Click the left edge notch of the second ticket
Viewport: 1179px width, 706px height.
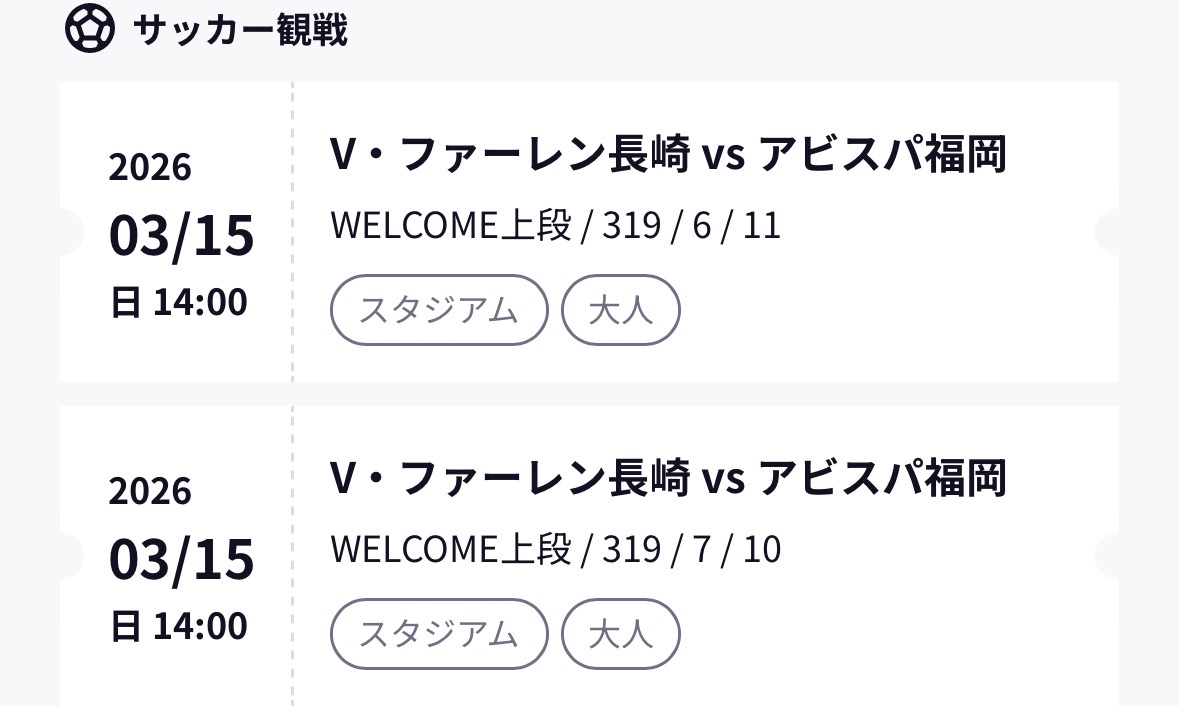coord(70,556)
